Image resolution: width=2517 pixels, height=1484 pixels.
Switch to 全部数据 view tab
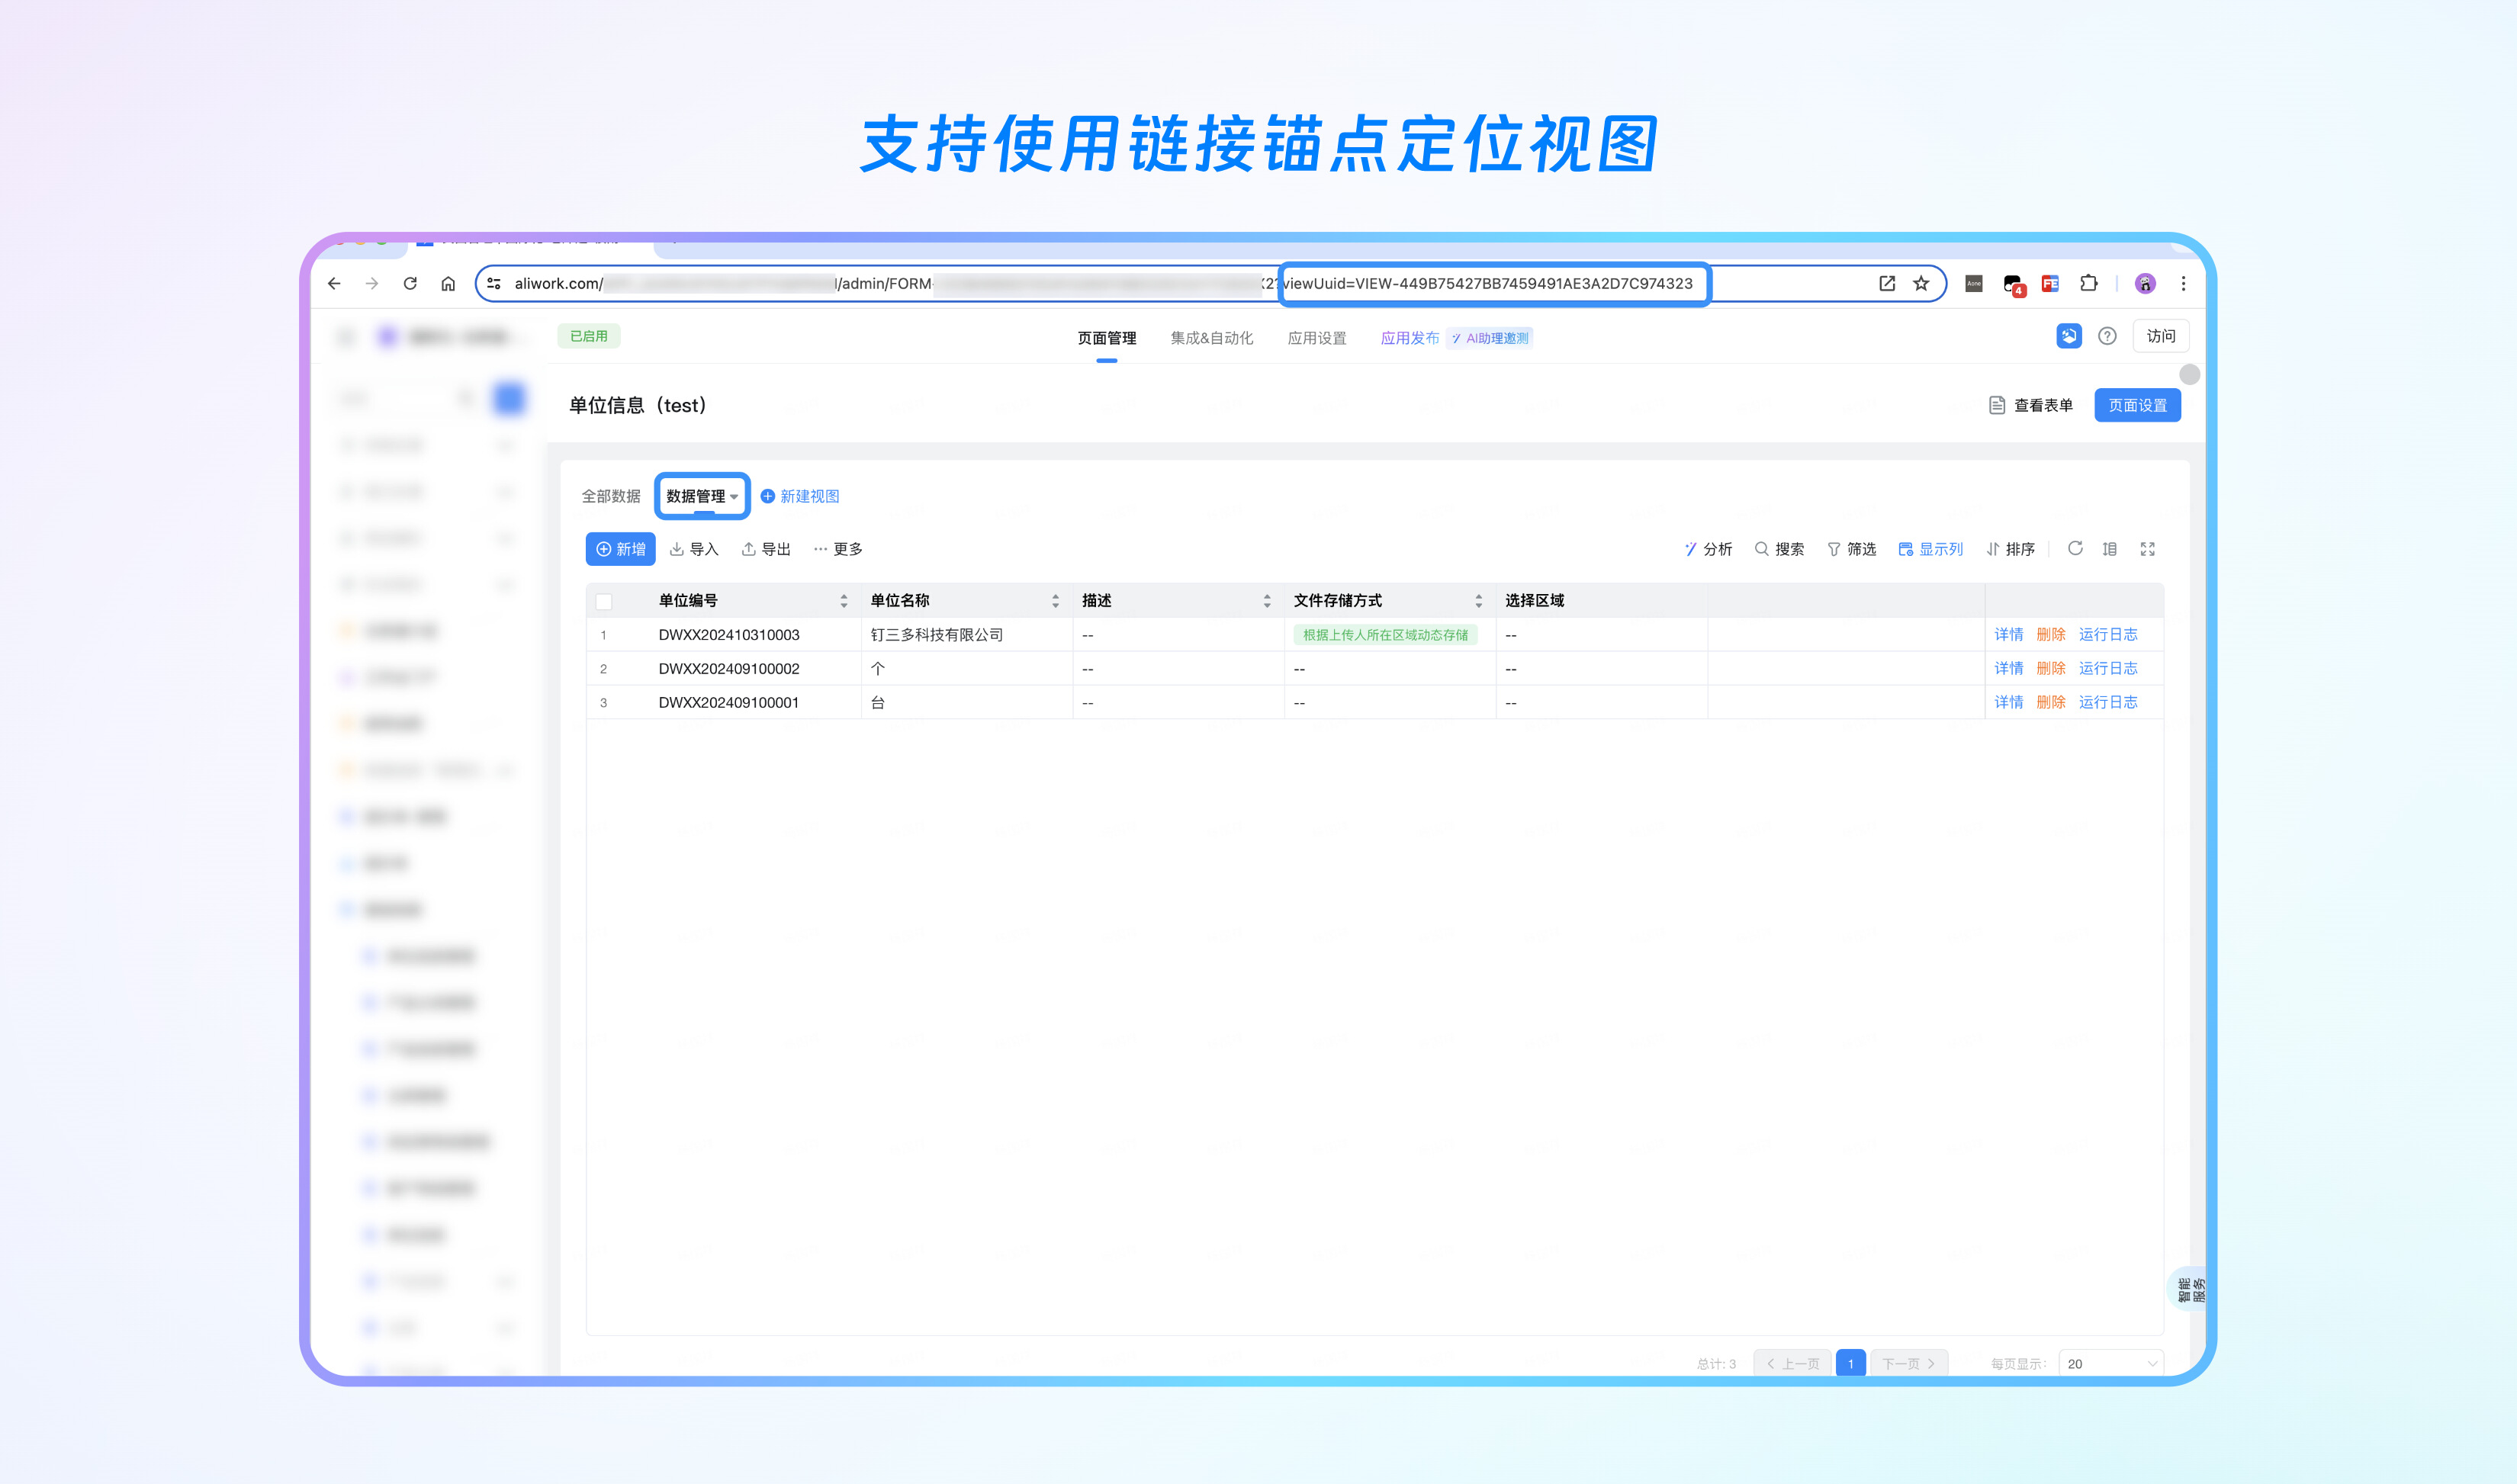coord(611,496)
